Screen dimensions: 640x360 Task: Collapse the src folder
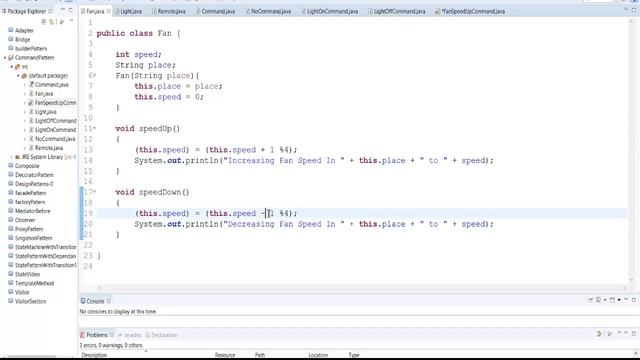pos(11,67)
